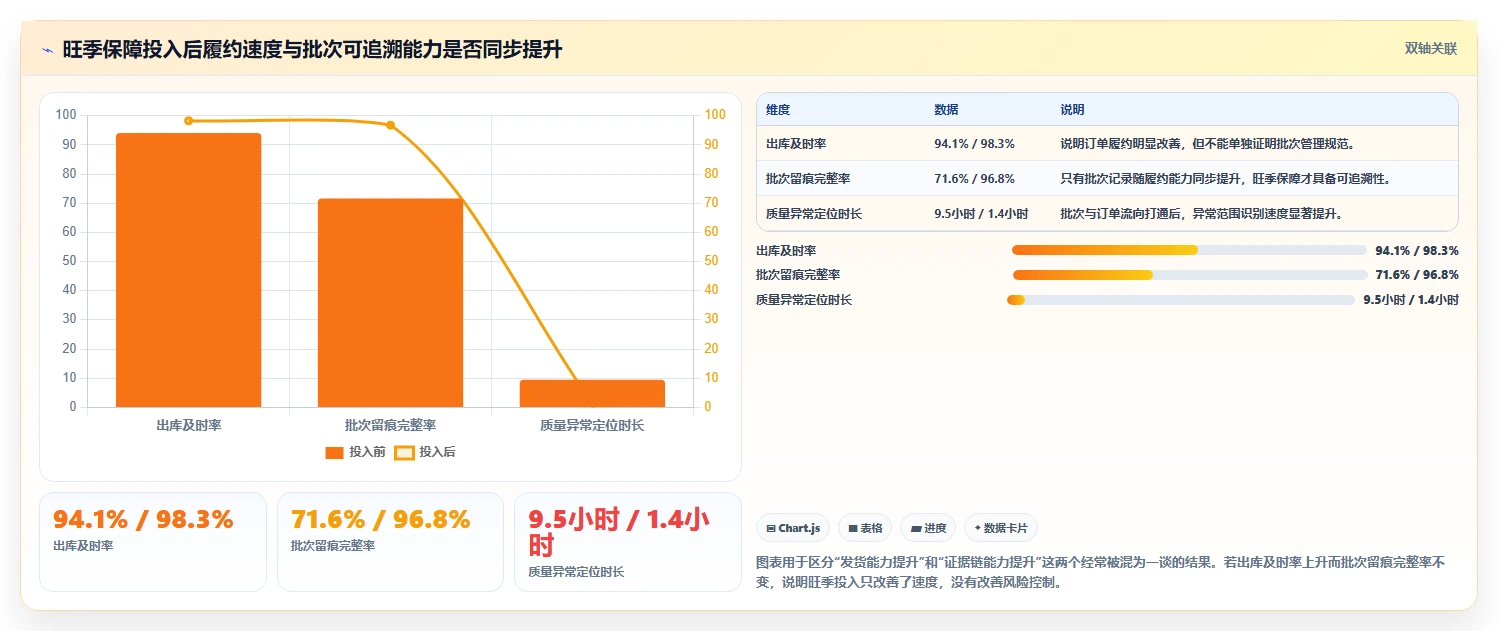Click the 双轴关联 tag
1498x631 pixels.
[x=1430, y=48]
